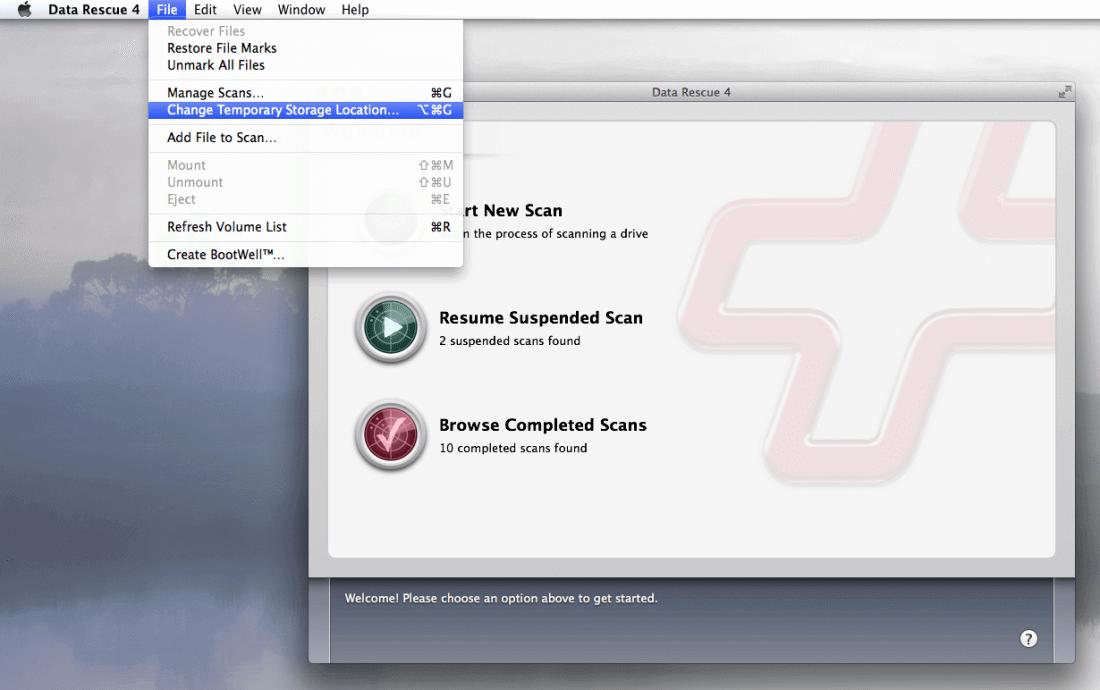Click "Restore File Marks" in the menu
Screen dimensions: 1100x690
(220, 48)
